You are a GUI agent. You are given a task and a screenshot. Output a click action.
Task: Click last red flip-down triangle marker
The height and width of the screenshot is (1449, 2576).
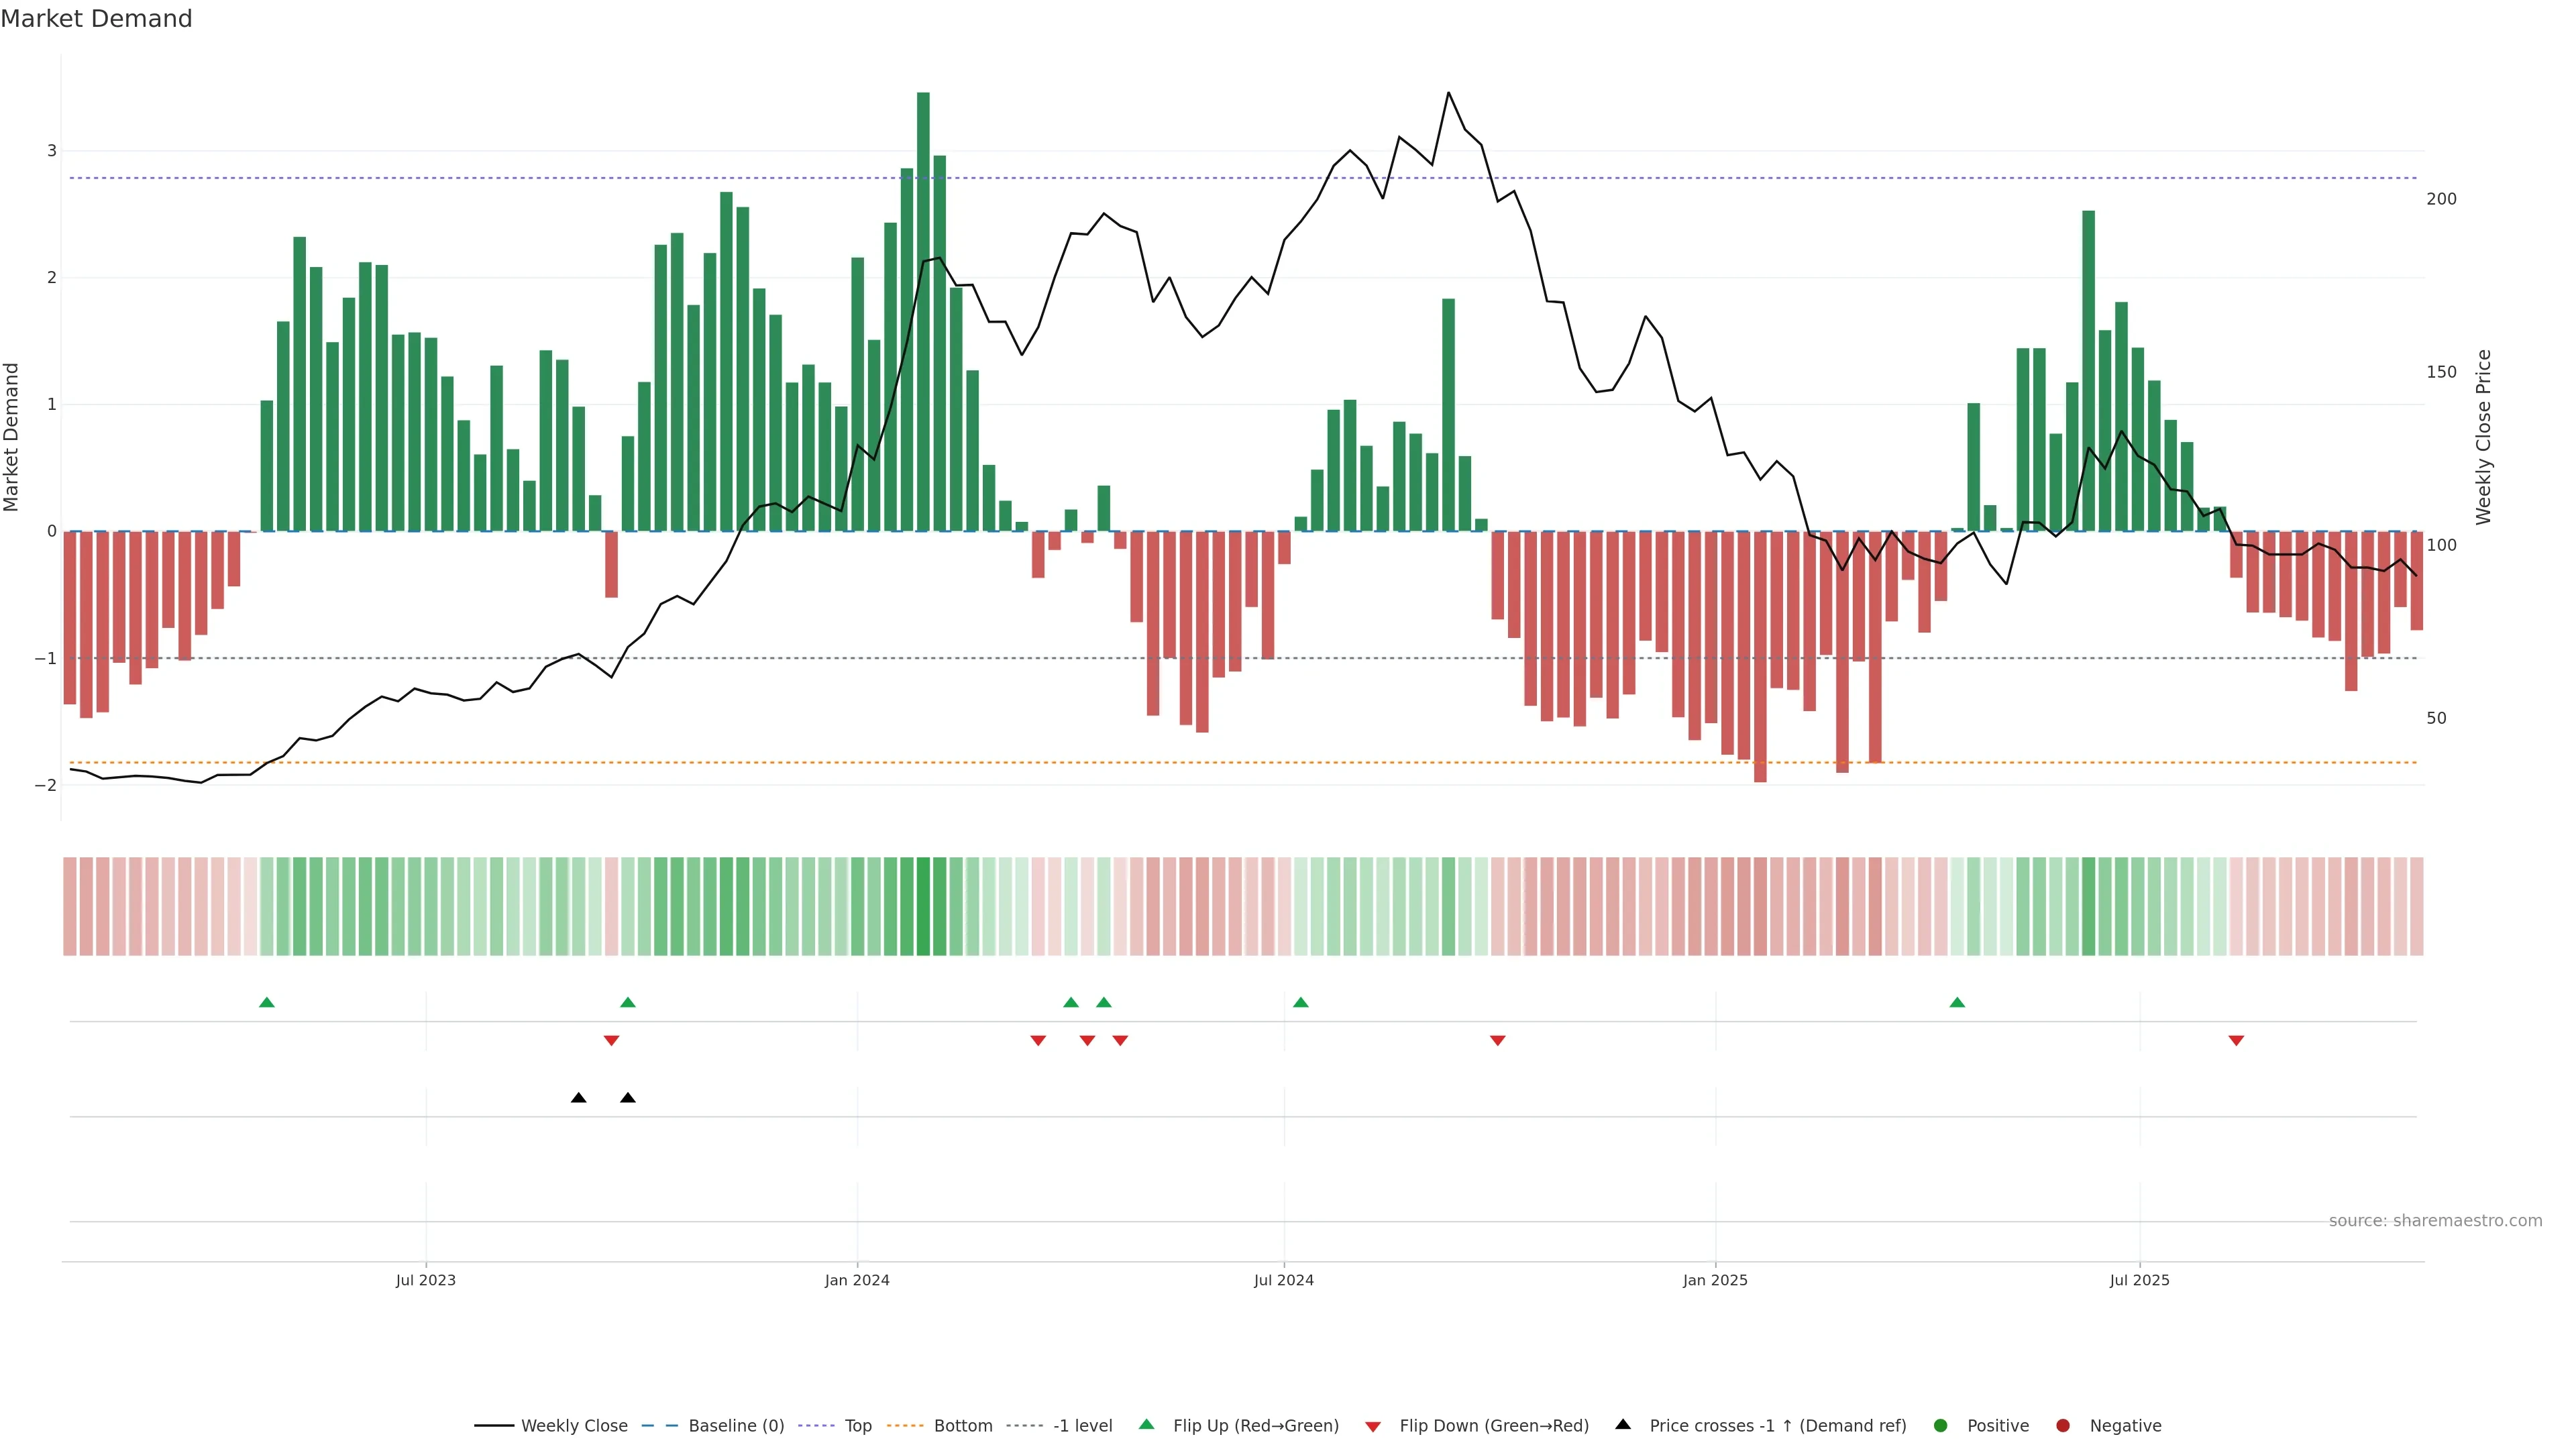pos(2236,1040)
